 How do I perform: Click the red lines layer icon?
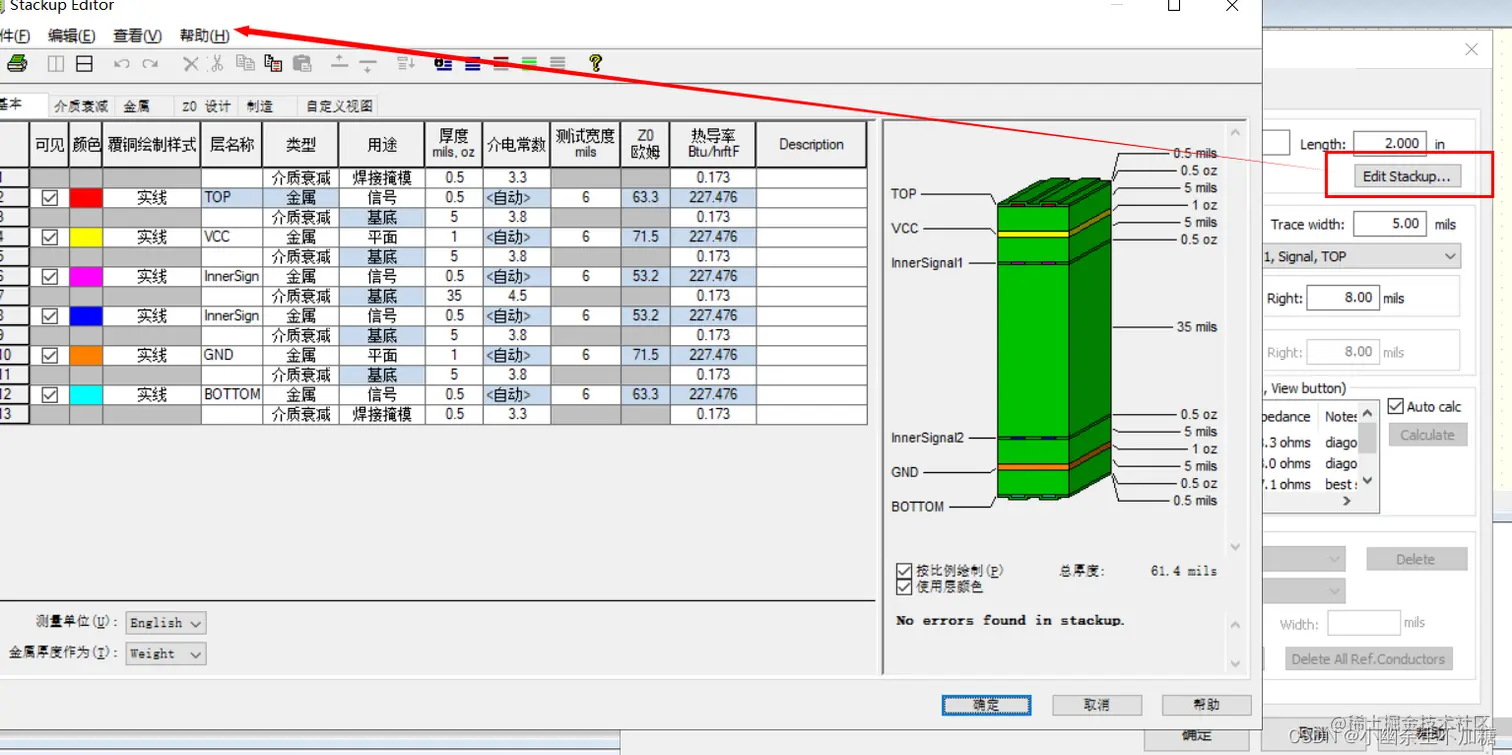pyautogui.click(x=501, y=63)
